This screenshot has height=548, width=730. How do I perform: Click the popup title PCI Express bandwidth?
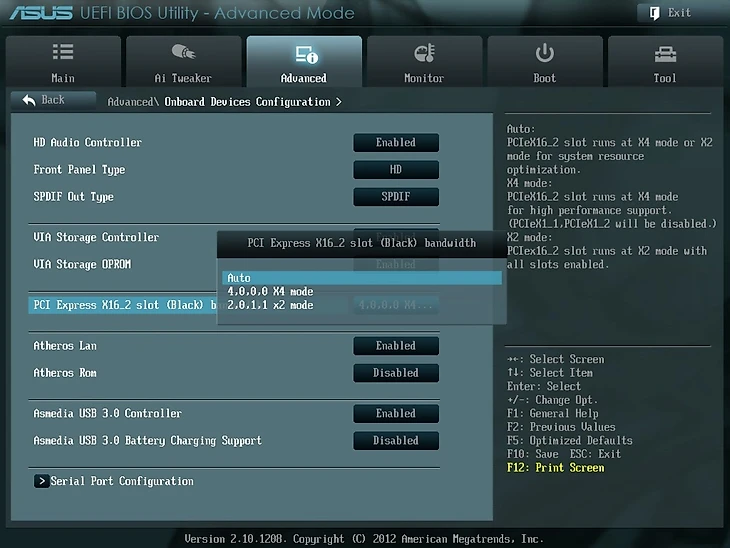362,243
